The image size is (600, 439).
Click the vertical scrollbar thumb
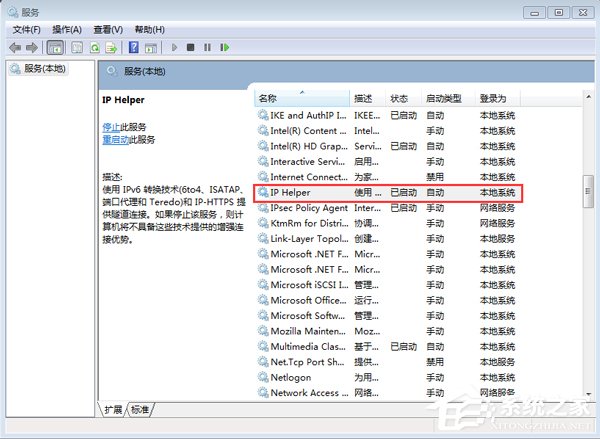(589, 191)
